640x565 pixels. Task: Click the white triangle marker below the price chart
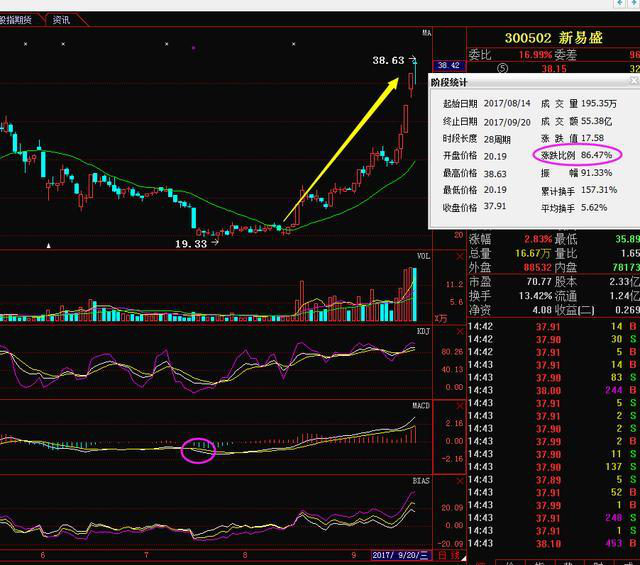coord(49,245)
